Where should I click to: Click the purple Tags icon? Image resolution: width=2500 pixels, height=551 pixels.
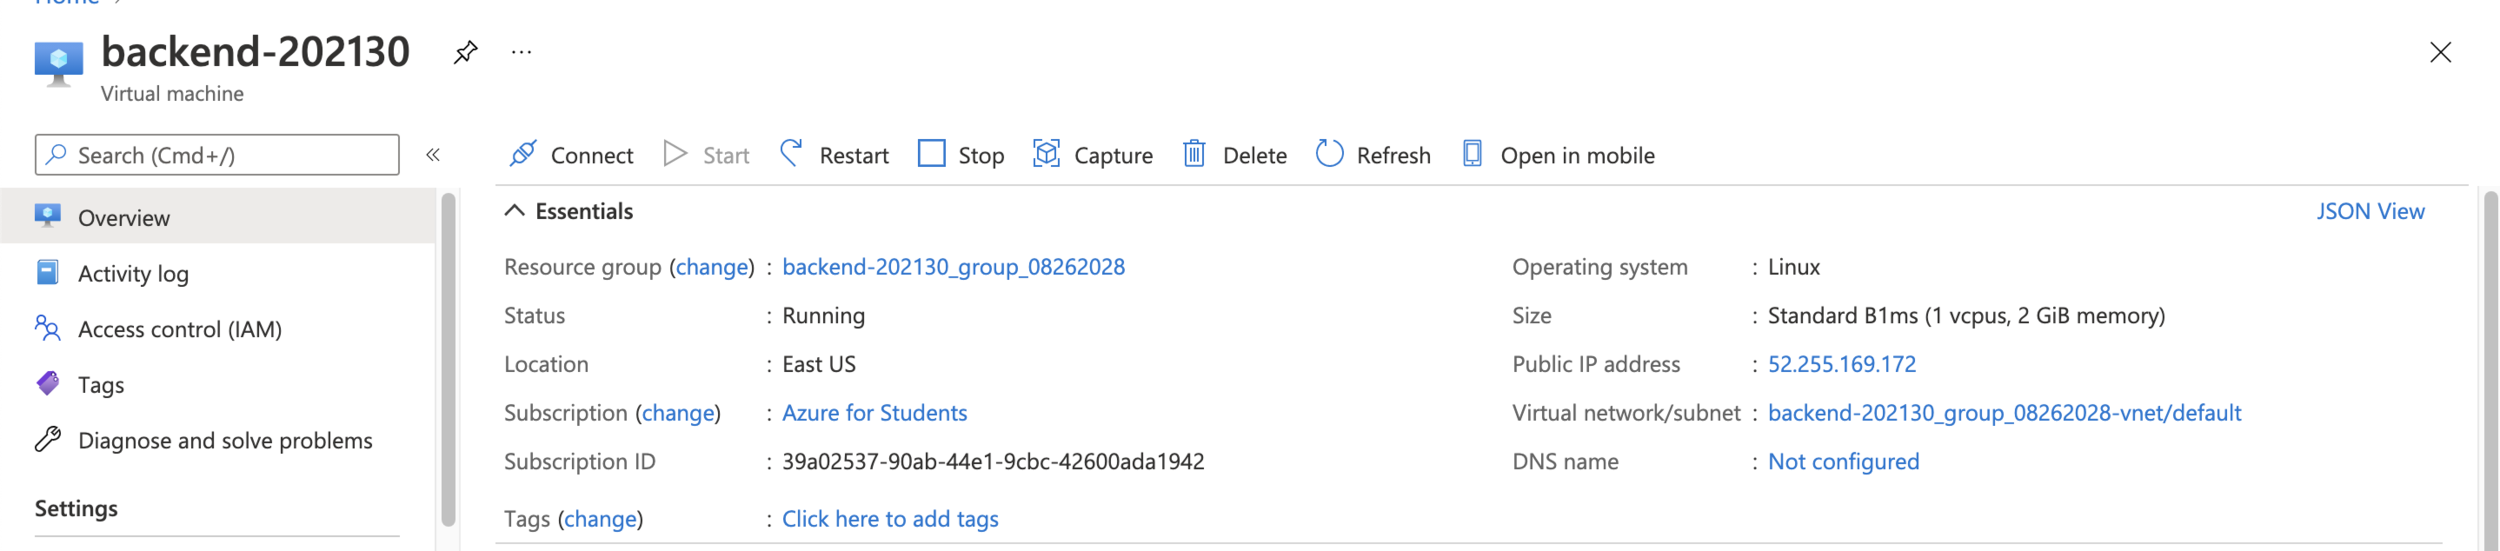[x=47, y=383]
